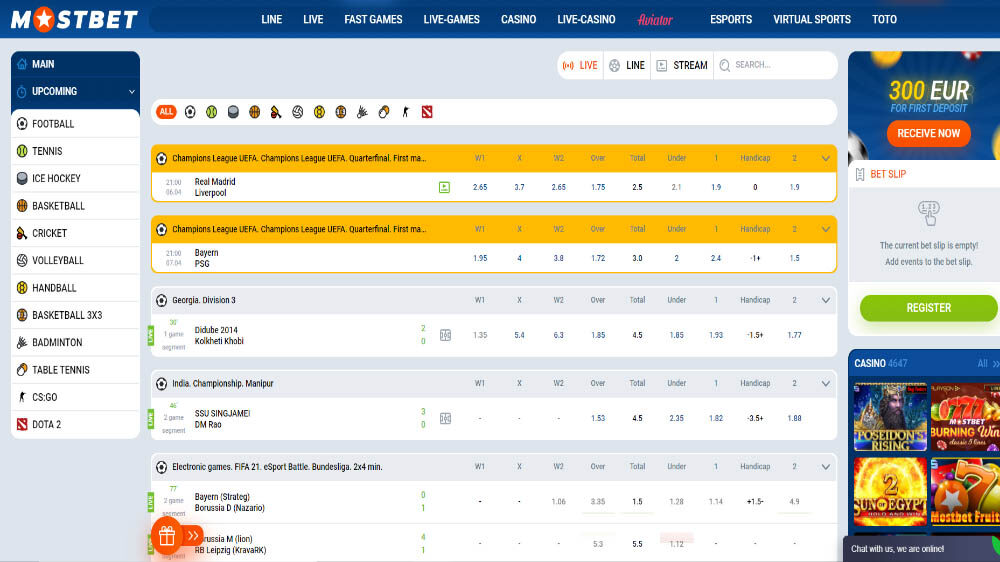The height and width of the screenshot is (562, 1000).
Task: Click the search magnifier icon
Action: [724, 65]
